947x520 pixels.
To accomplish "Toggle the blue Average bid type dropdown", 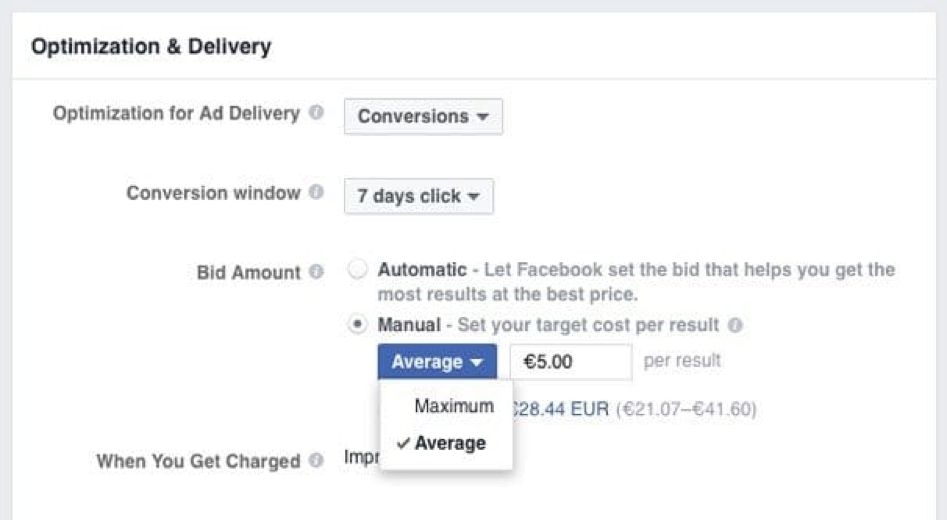I will pos(437,362).
